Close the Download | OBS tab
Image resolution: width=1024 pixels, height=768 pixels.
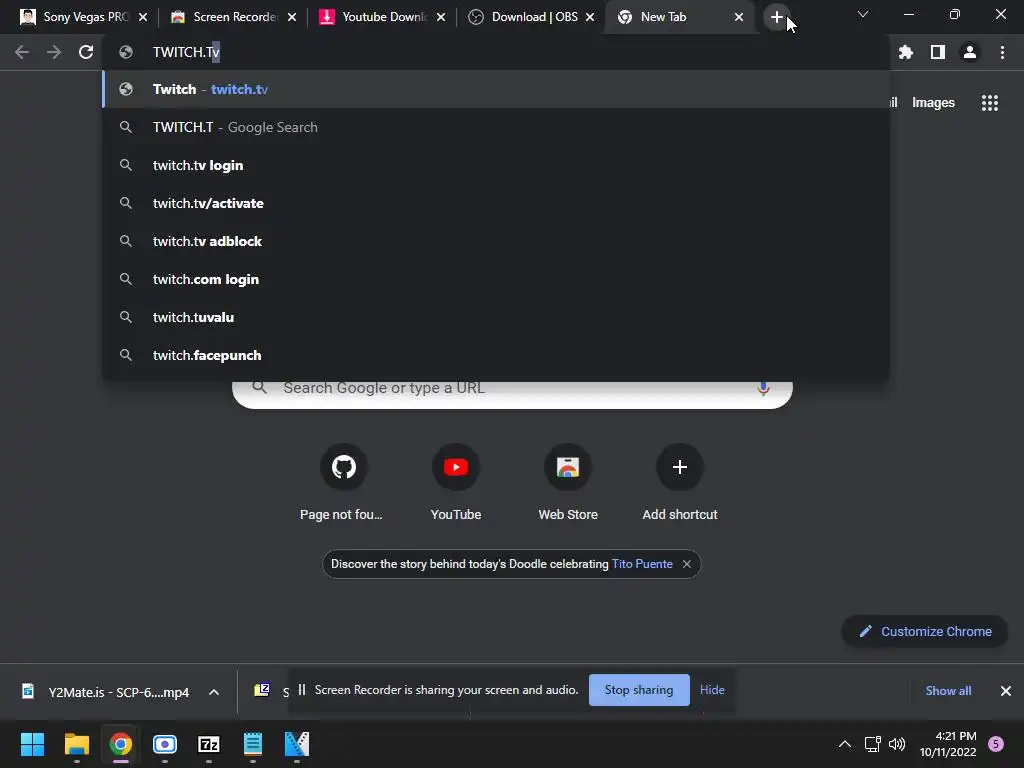pos(590,18)
